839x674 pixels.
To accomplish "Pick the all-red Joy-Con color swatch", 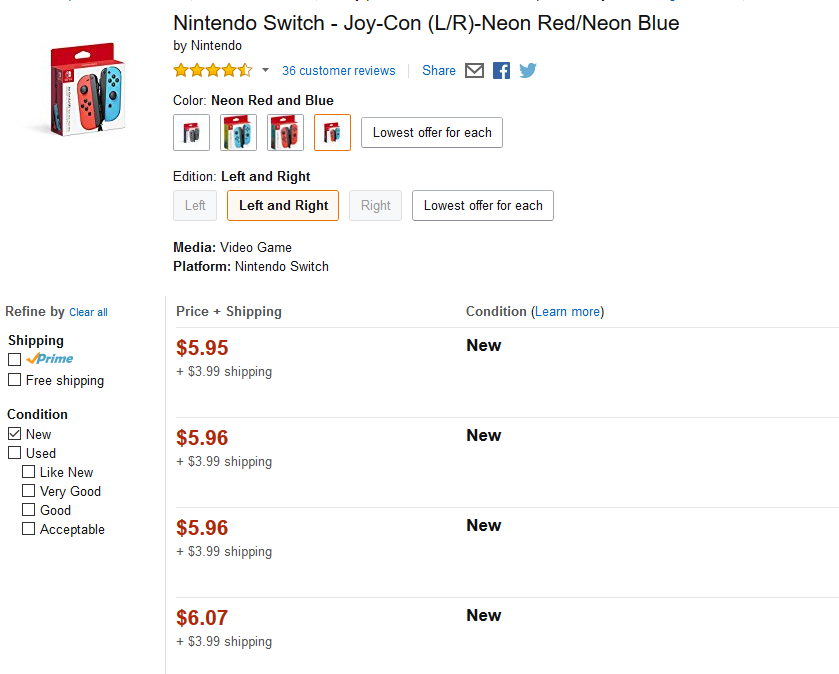I will pos(286,133).
